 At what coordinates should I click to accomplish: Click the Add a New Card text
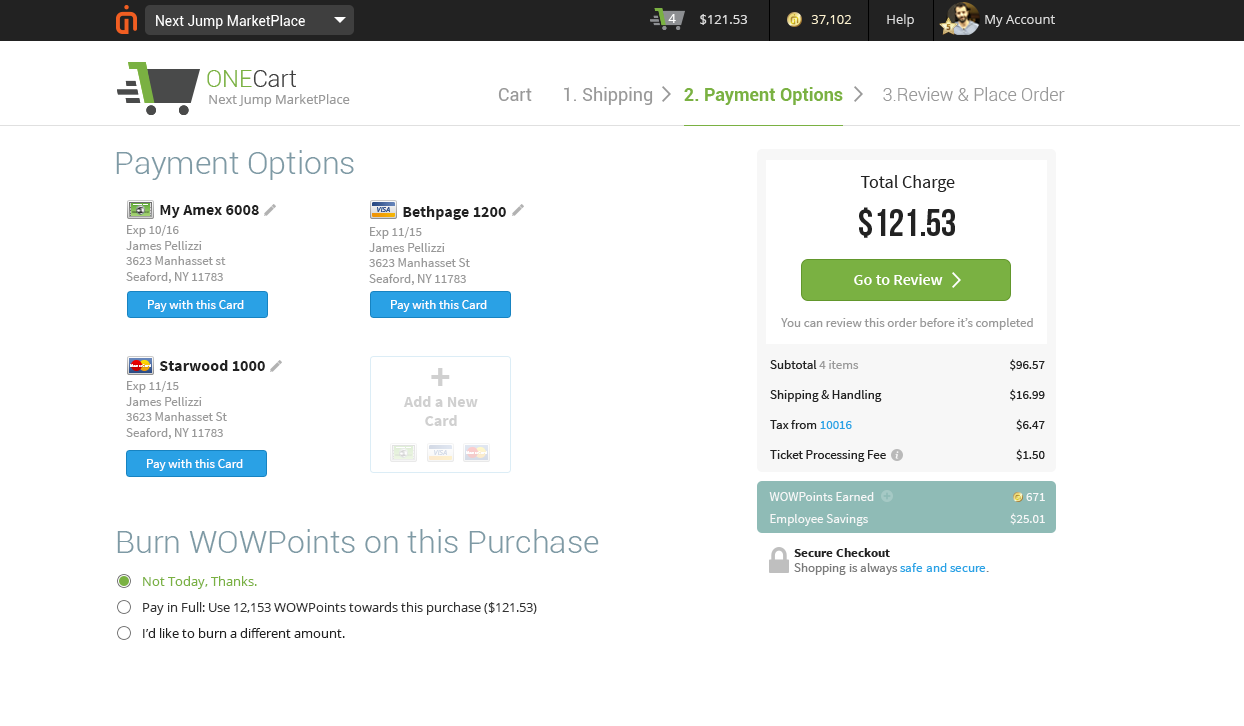pyautogui.click(x=441, y=411)
